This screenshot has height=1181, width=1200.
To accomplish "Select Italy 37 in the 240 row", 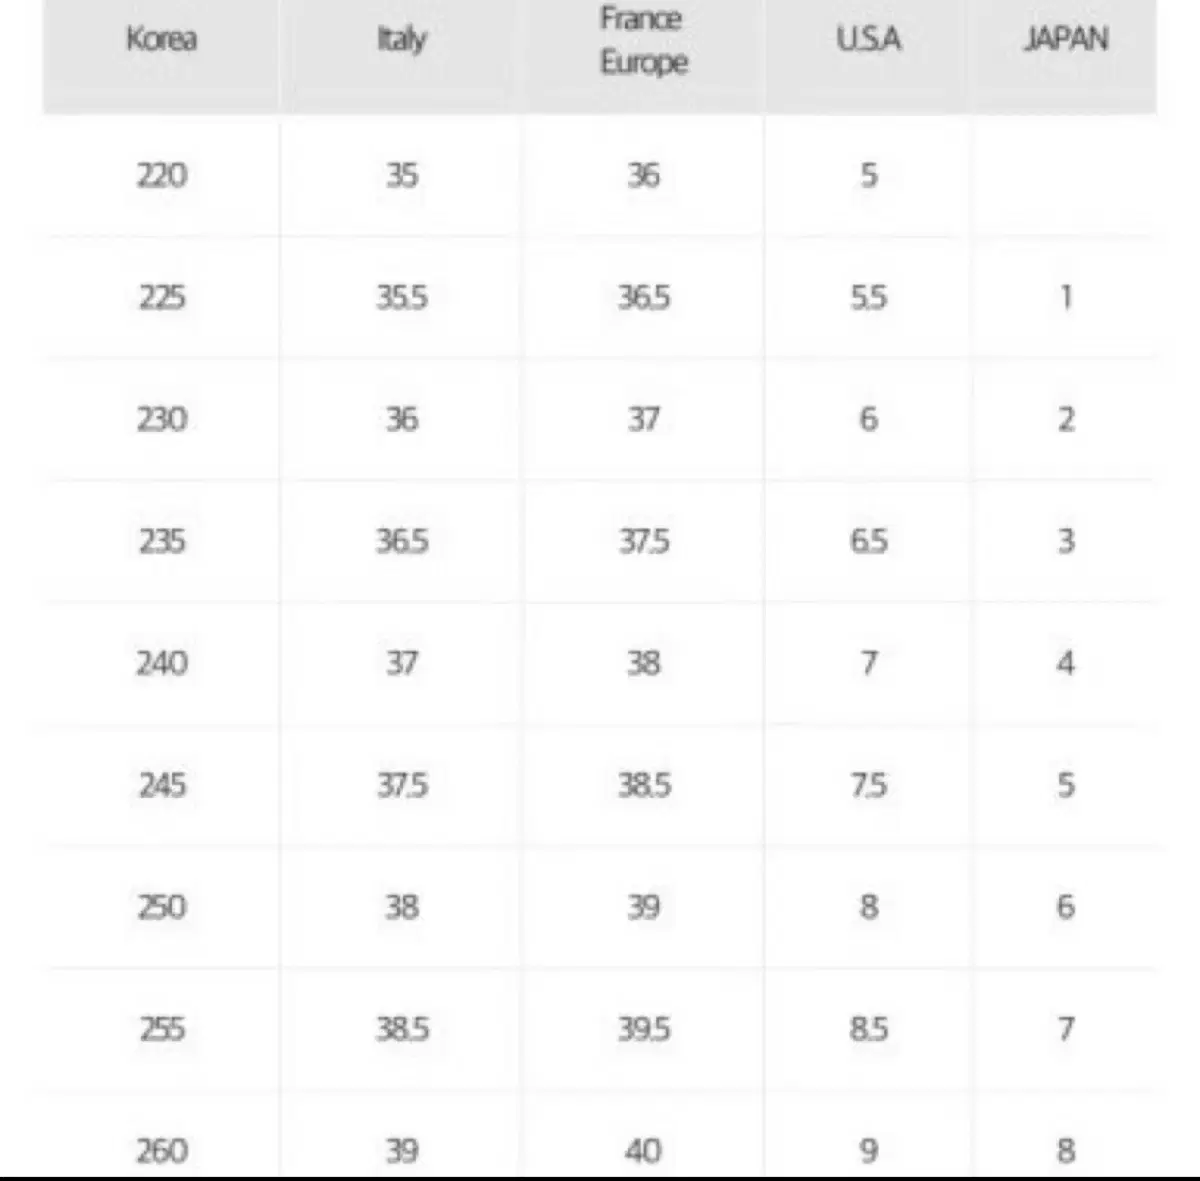I will tap(402, 663).
